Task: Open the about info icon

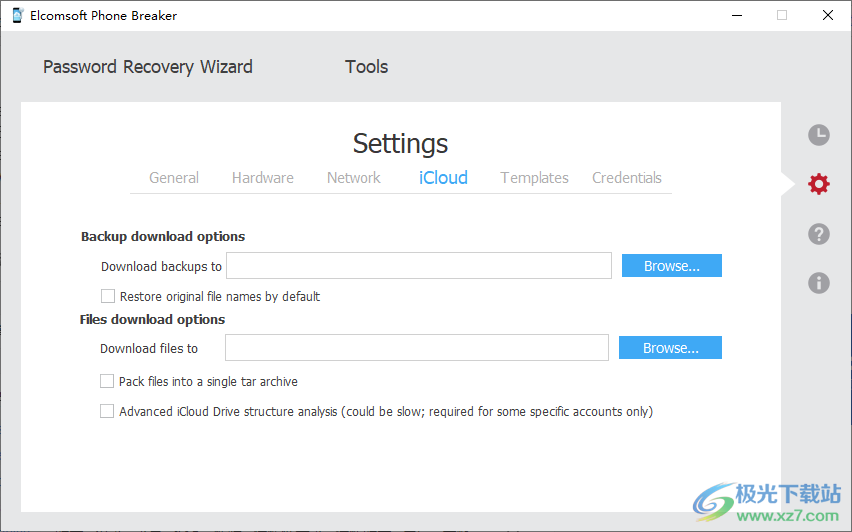Action: pyautogui.click(x=818, y=283)
